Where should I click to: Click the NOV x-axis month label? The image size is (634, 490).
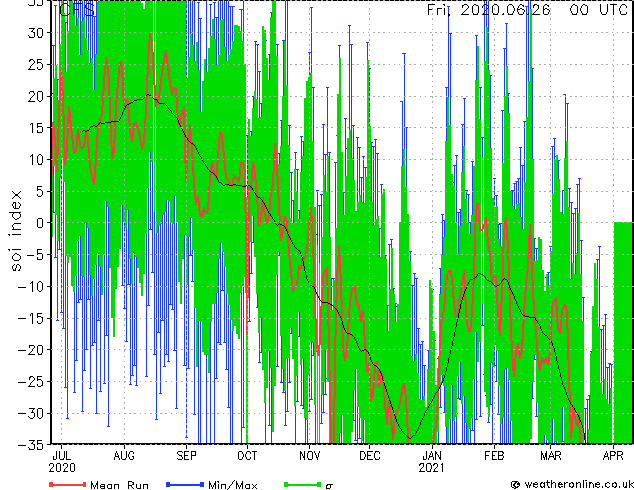(310, 456)
